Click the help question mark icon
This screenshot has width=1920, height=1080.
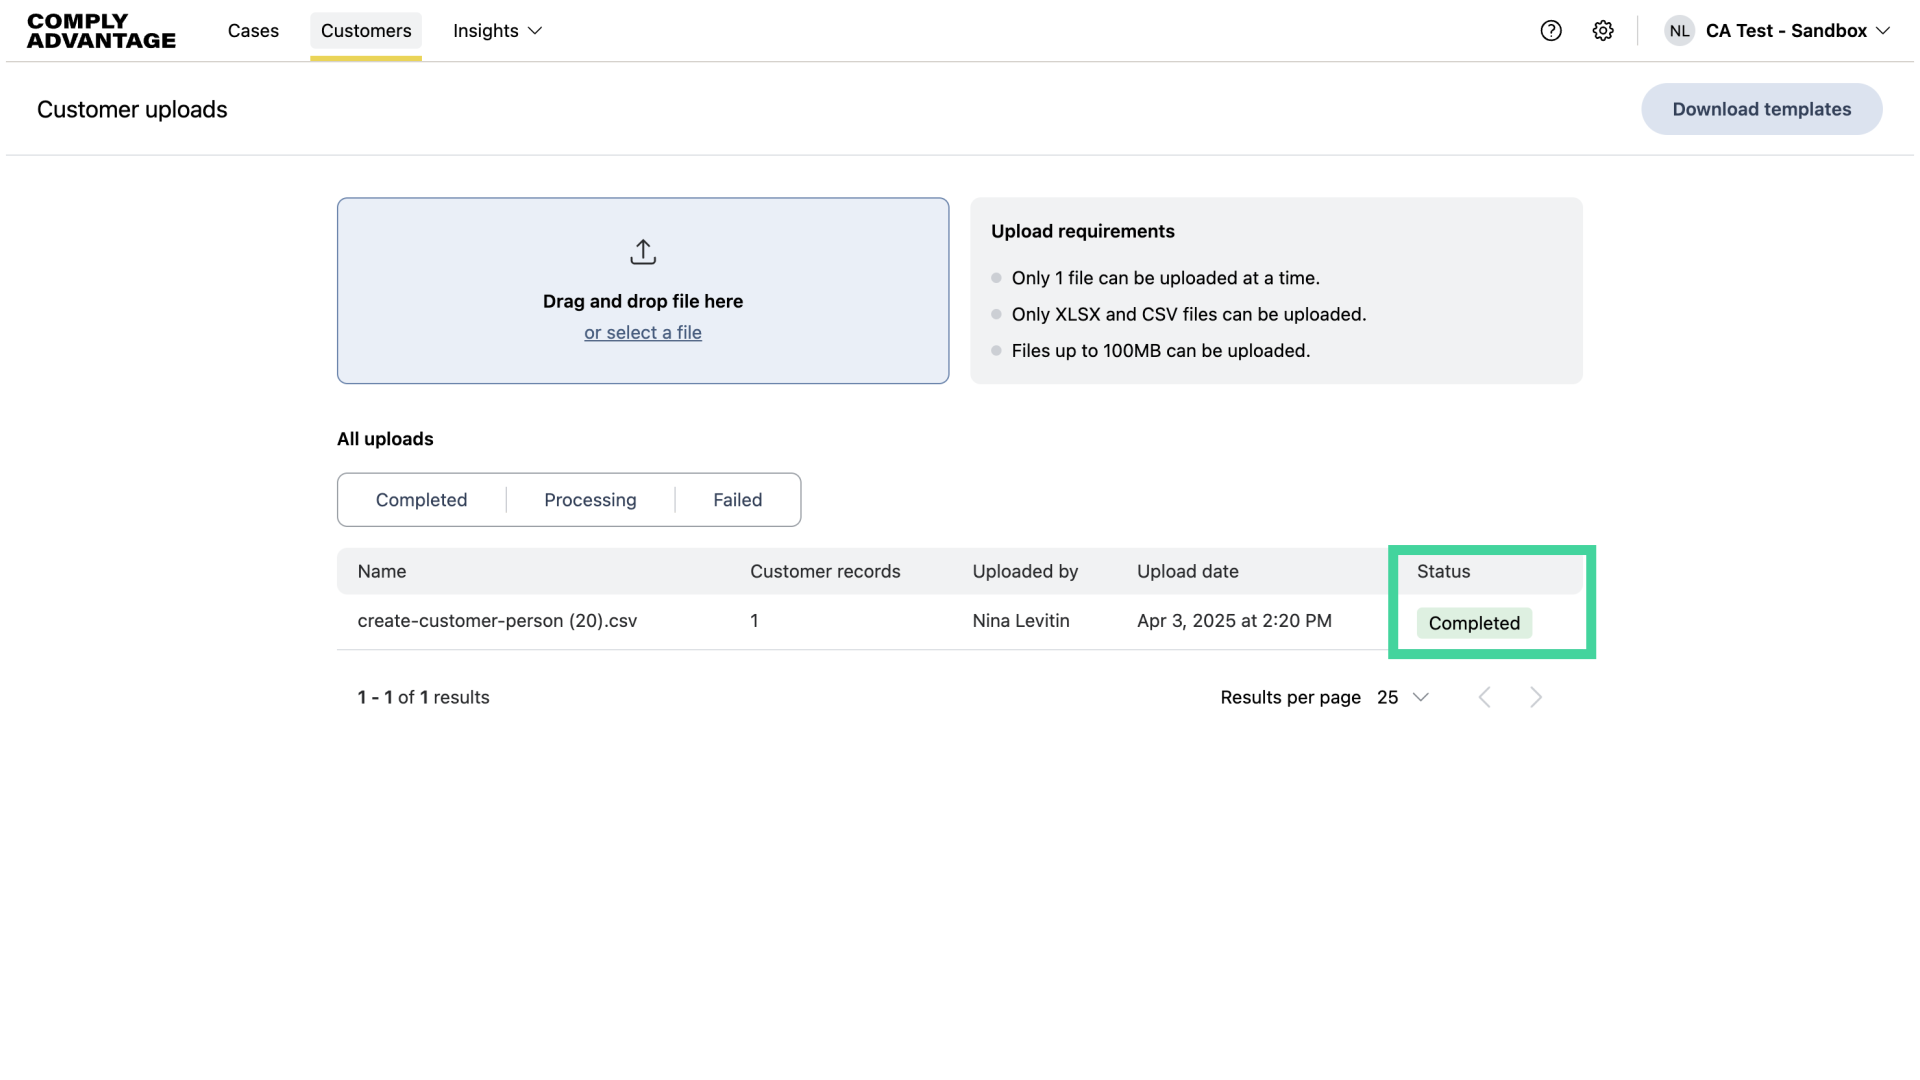(1551, 31)
